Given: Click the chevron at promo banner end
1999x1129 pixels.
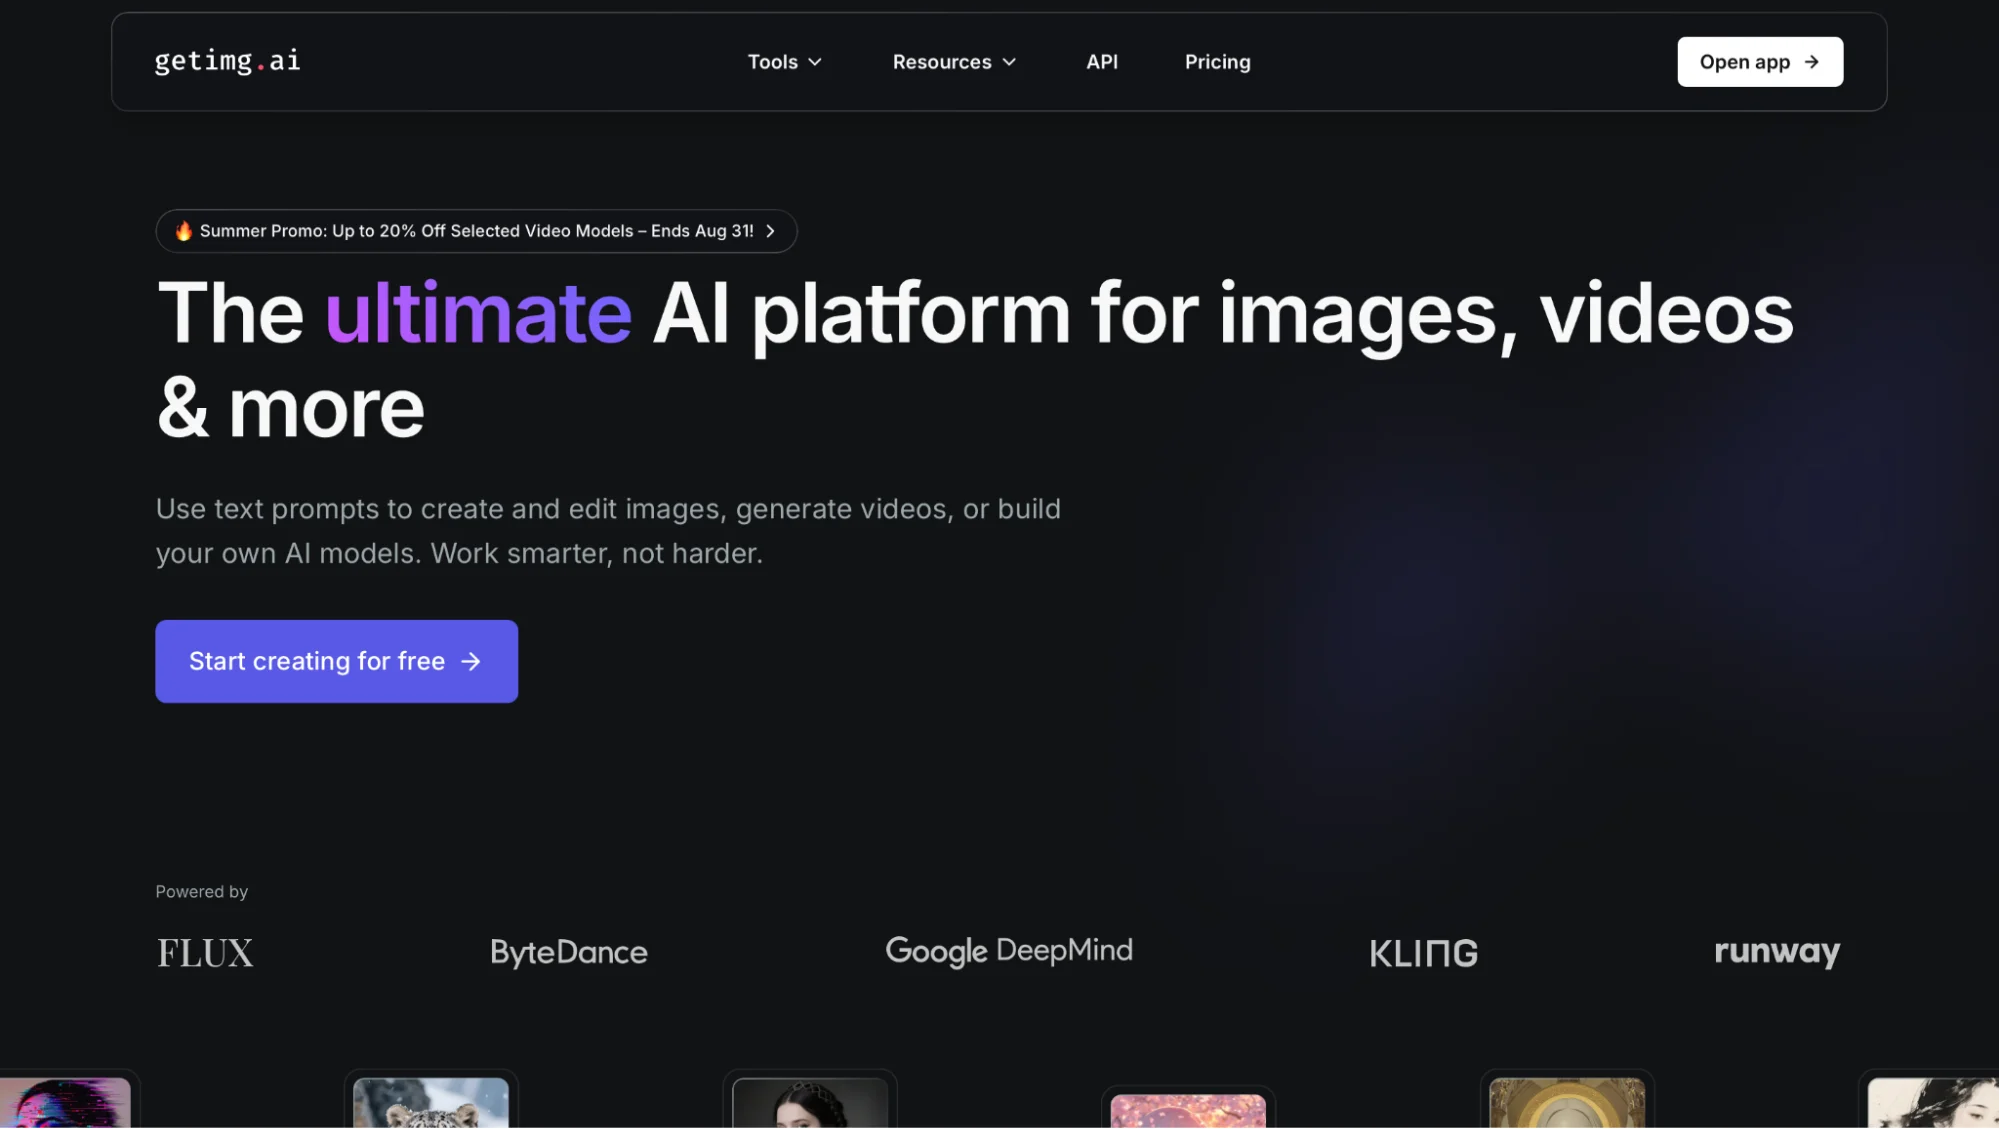Looking at the screenshot, I should point(770,231).
